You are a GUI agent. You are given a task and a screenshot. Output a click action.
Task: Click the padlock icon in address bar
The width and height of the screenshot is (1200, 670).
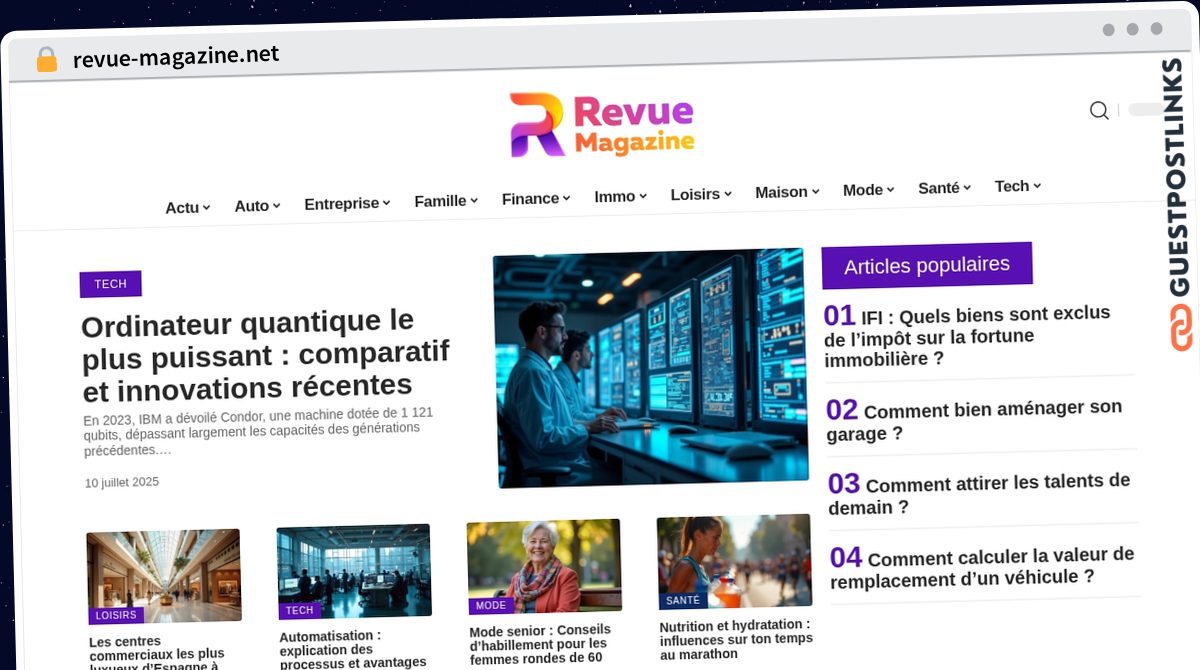click(x=46, y=60)
